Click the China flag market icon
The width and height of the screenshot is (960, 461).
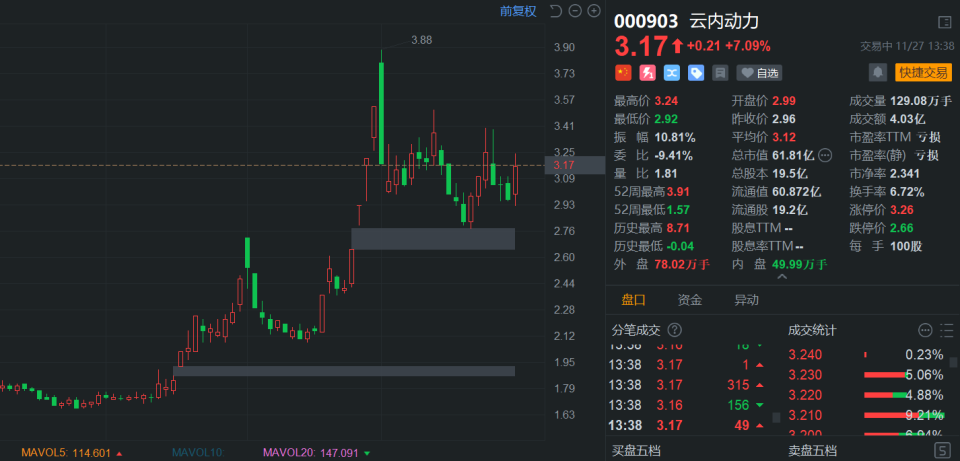(623, 73)
